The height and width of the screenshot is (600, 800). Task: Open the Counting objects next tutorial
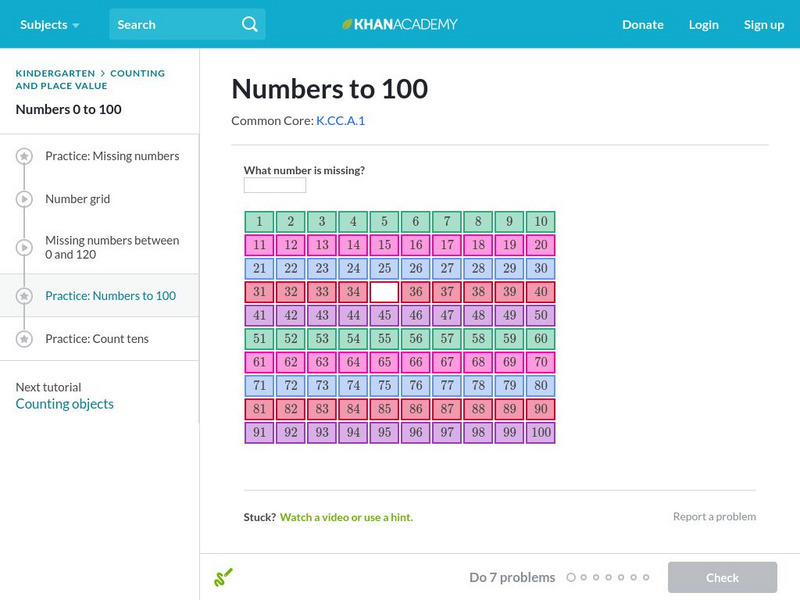coord(65,404)
